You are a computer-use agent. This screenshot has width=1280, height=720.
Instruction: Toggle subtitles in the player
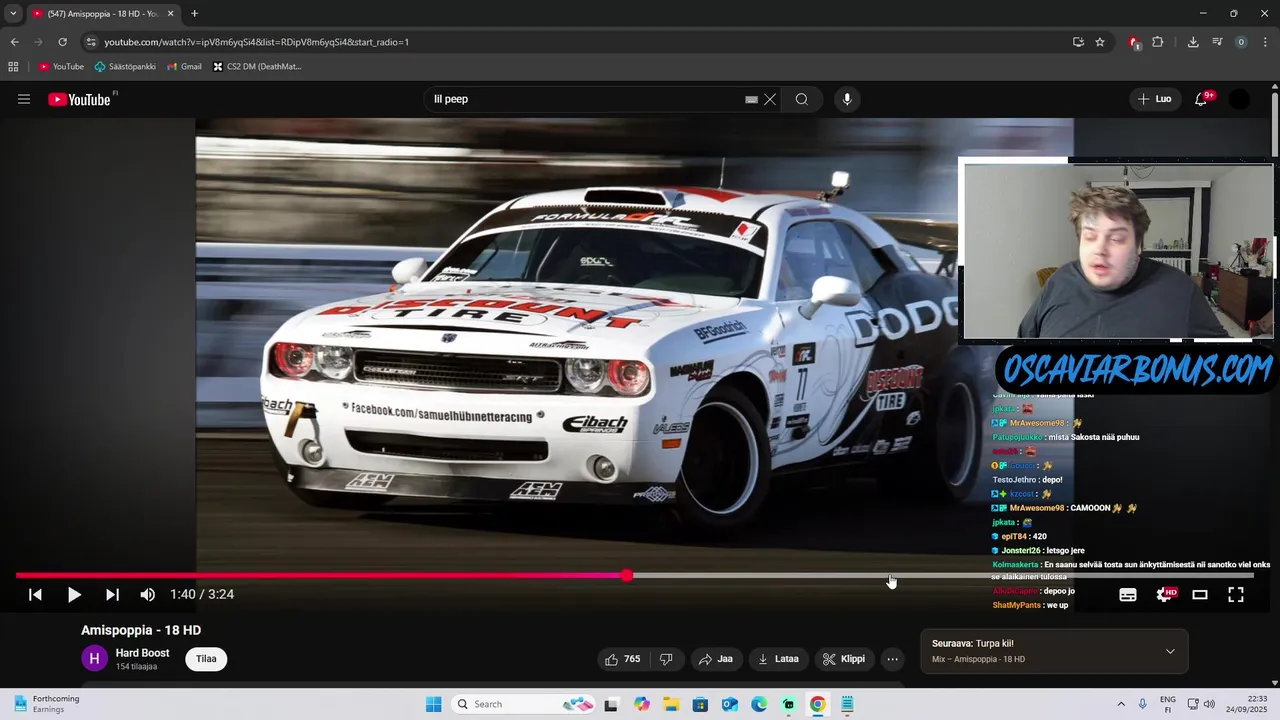click(1128, 594)
